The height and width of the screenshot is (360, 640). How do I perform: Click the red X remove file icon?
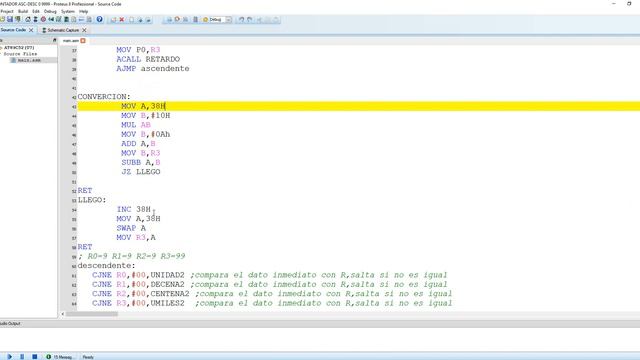(x=122, y=20)
